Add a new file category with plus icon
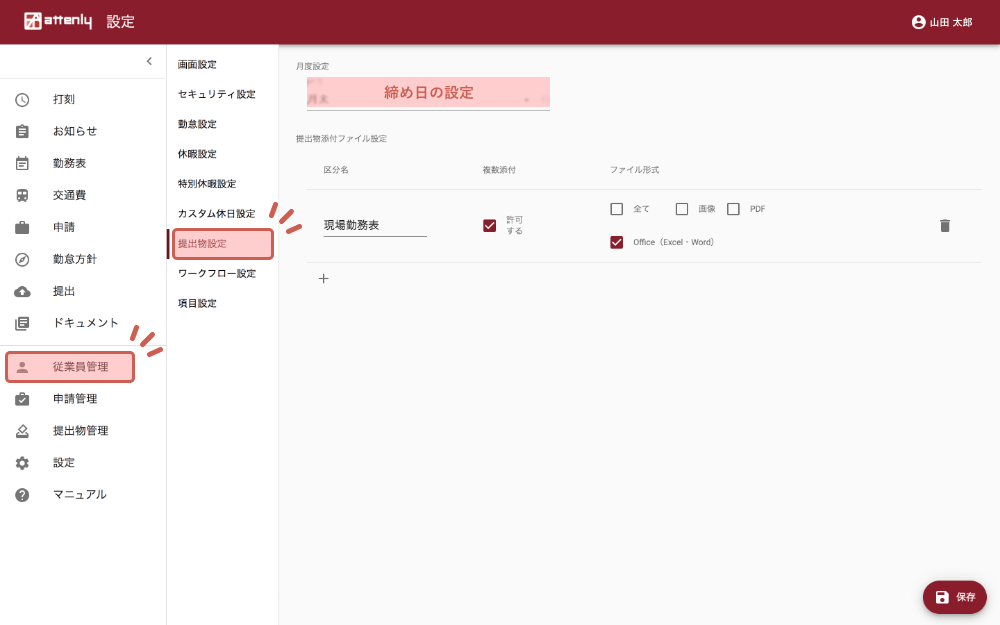This screenshot has height=625, width=1000. [323, 279]
